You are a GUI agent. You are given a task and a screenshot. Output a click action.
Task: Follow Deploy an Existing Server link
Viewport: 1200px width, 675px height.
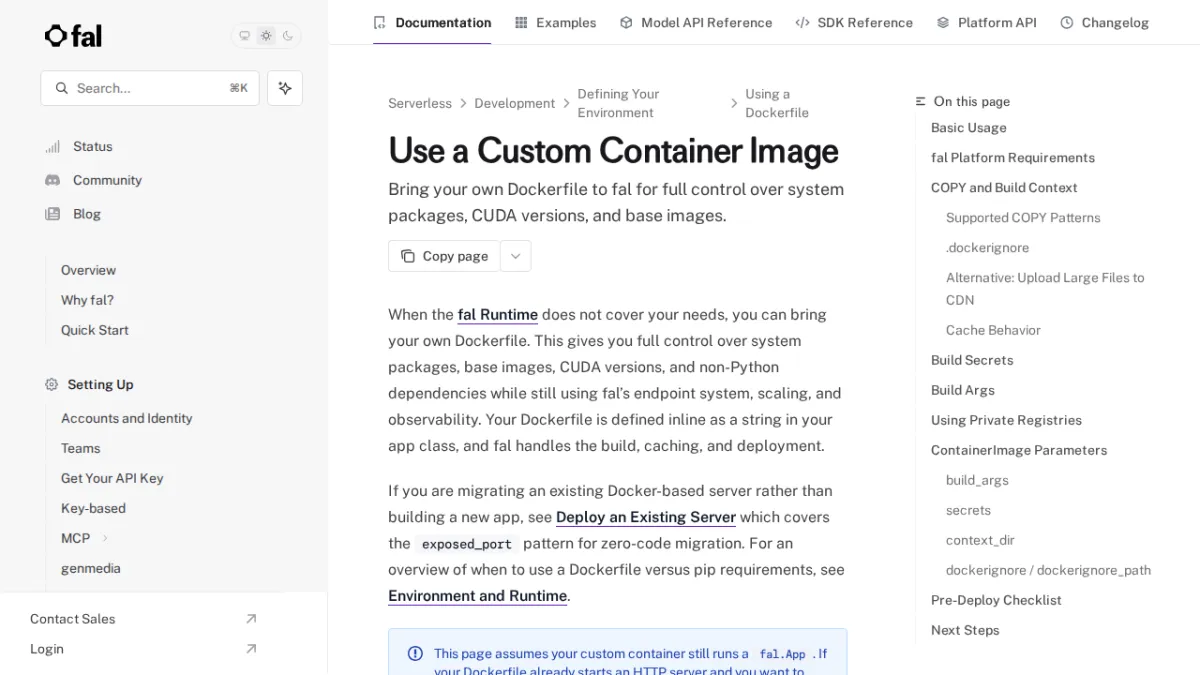pyautogui.click(x=646, y=517)
